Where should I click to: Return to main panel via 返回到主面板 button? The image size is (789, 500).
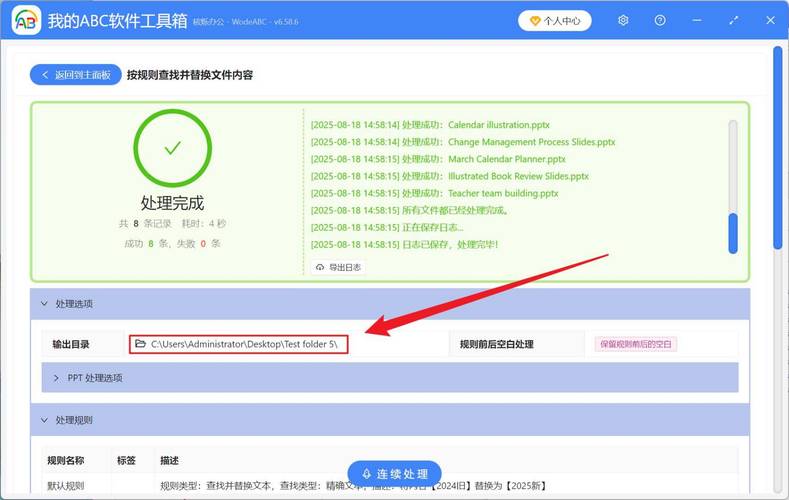[x=75, y=75]
